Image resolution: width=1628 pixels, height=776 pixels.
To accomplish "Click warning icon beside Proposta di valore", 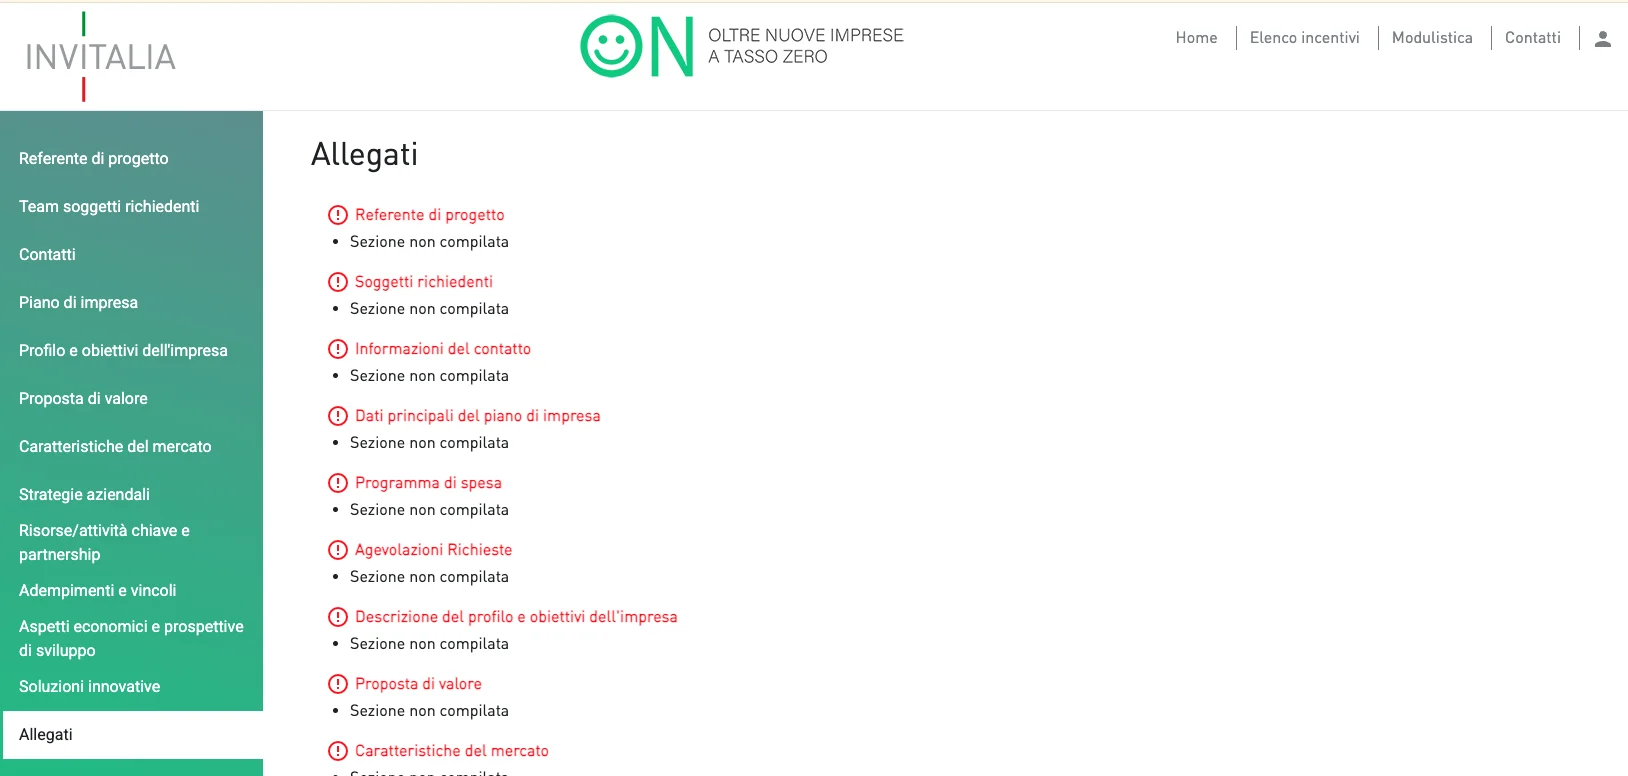I will tap(338, 684).
